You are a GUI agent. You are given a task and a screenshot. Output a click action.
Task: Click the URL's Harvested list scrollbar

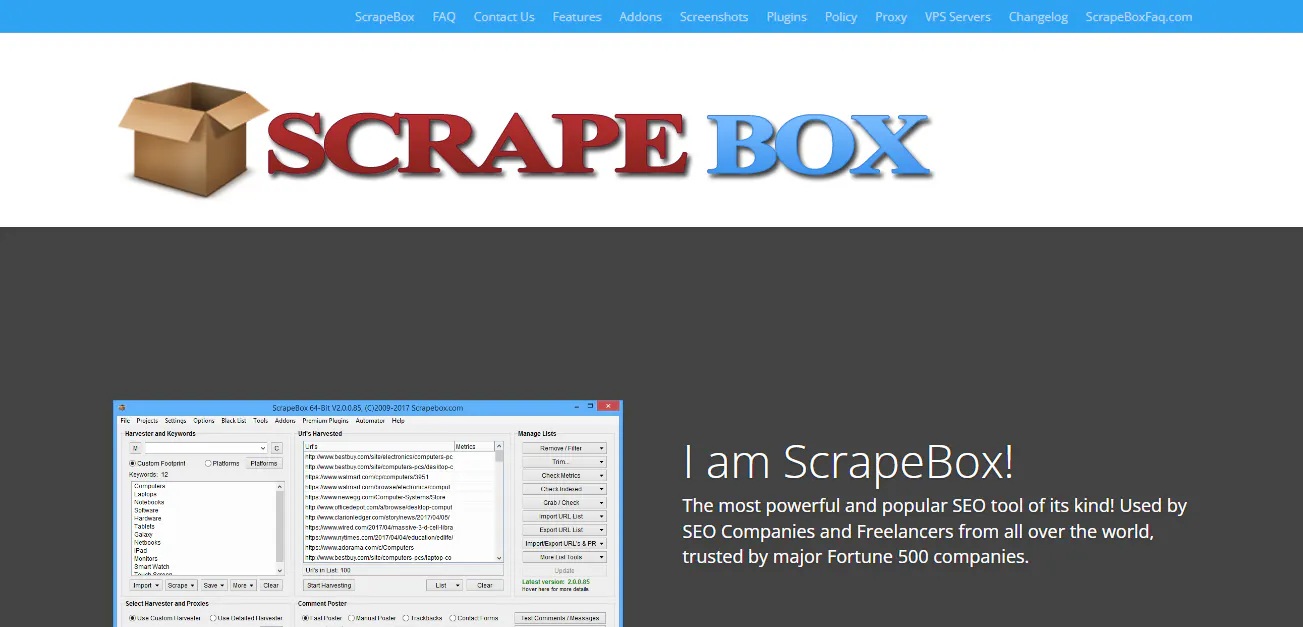[499, 499]
